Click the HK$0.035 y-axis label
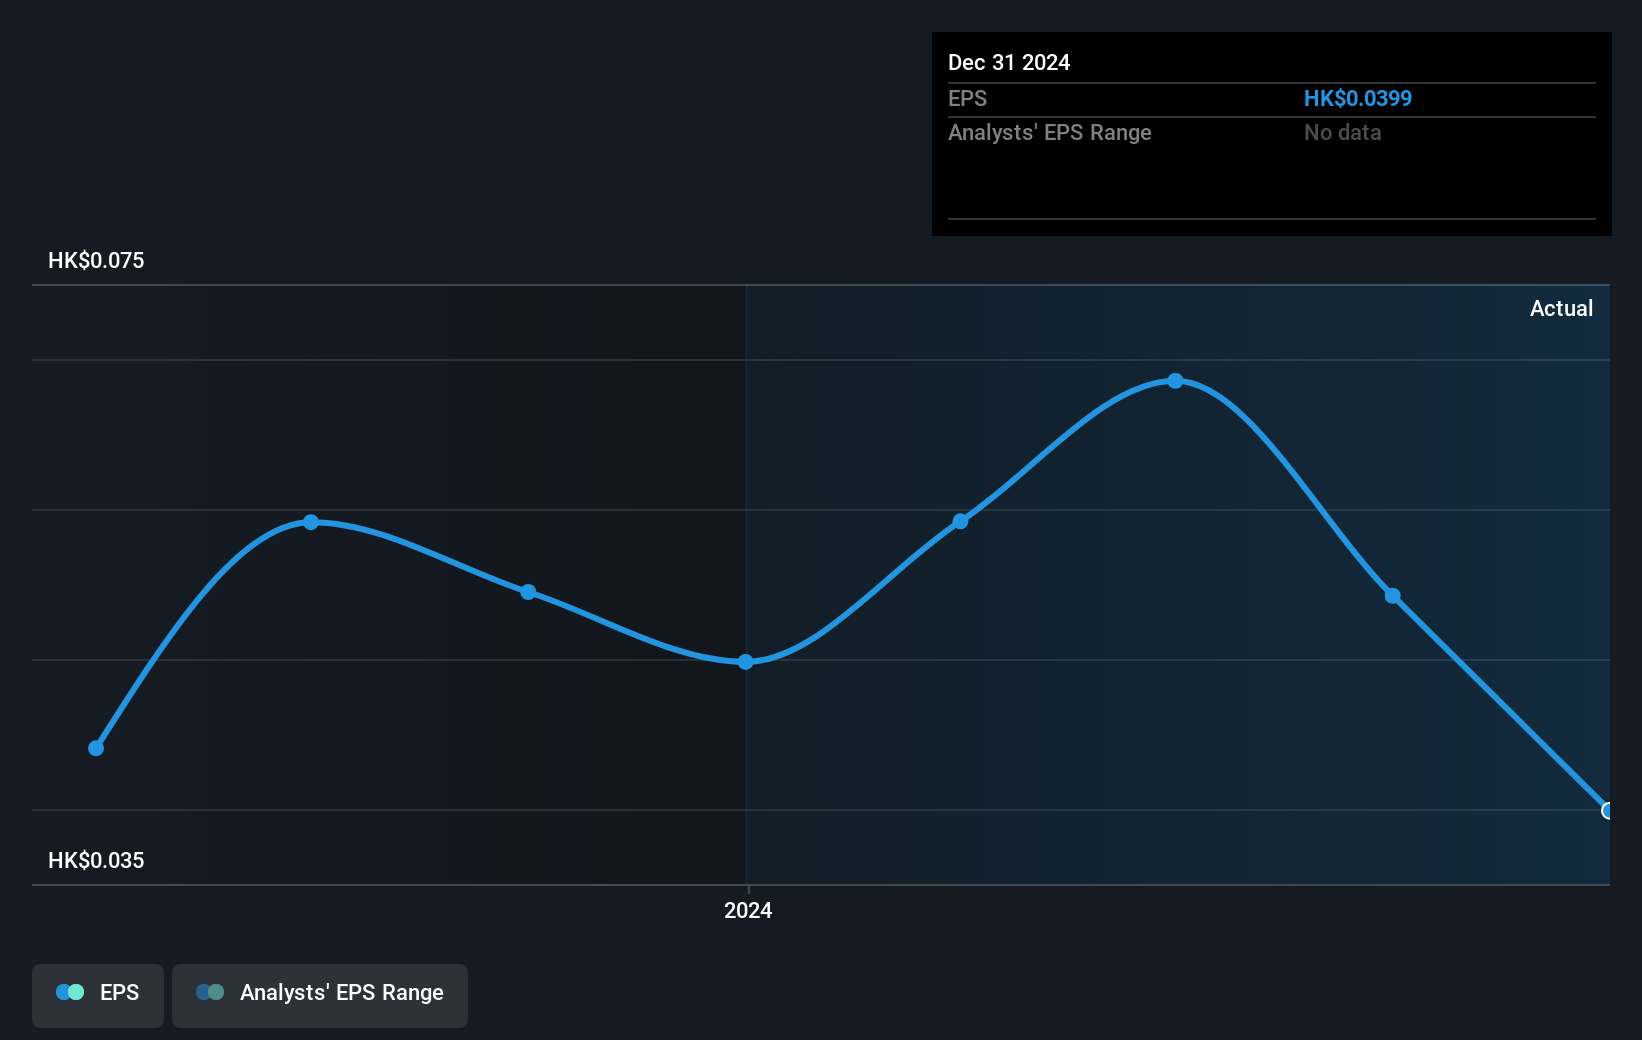The image size is (1642, 1040). pyautogui.click(x=96, y=860)
